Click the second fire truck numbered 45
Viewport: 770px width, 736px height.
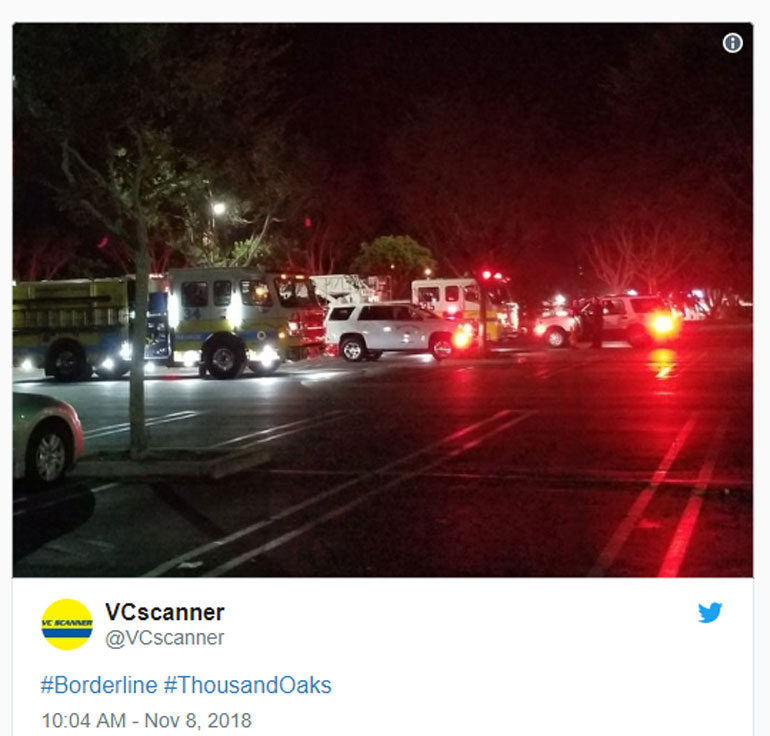point(464,304)
